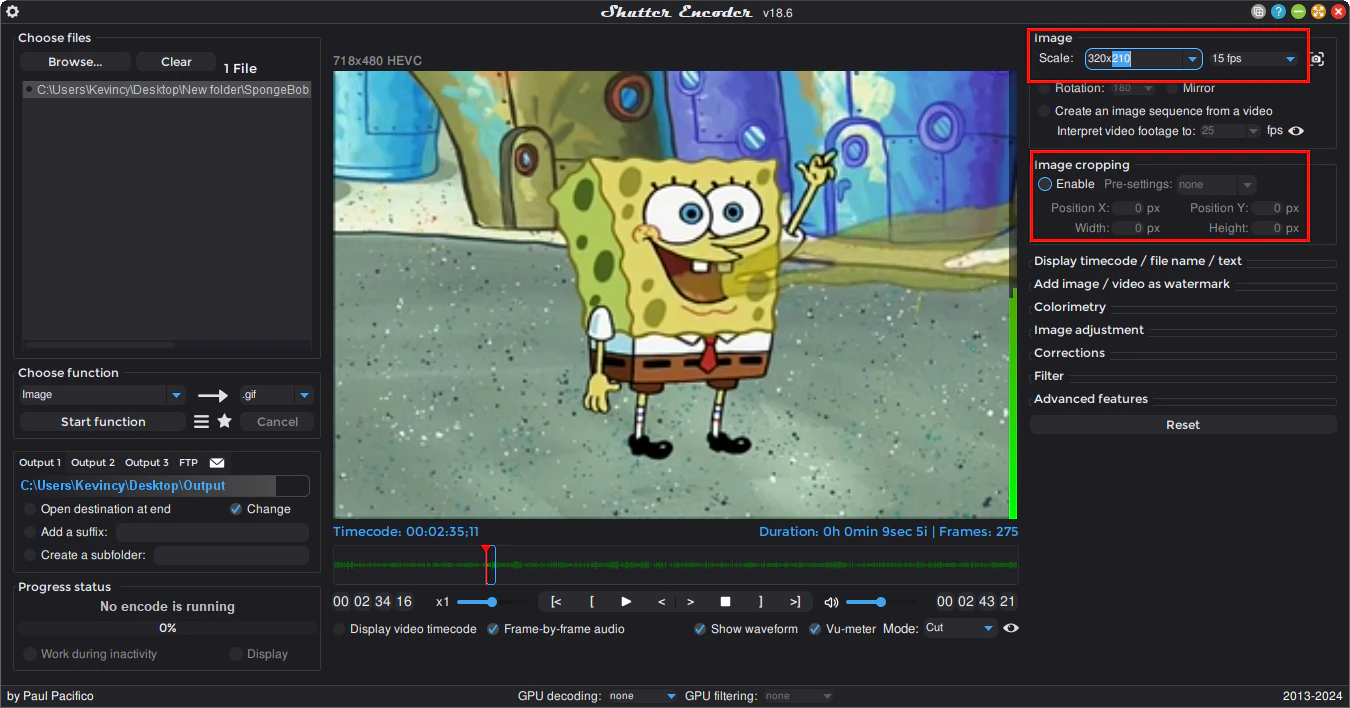Viewport: 1350px width, 708px height.
Task: Enable the Rotation option
Action: point(1045,88)
